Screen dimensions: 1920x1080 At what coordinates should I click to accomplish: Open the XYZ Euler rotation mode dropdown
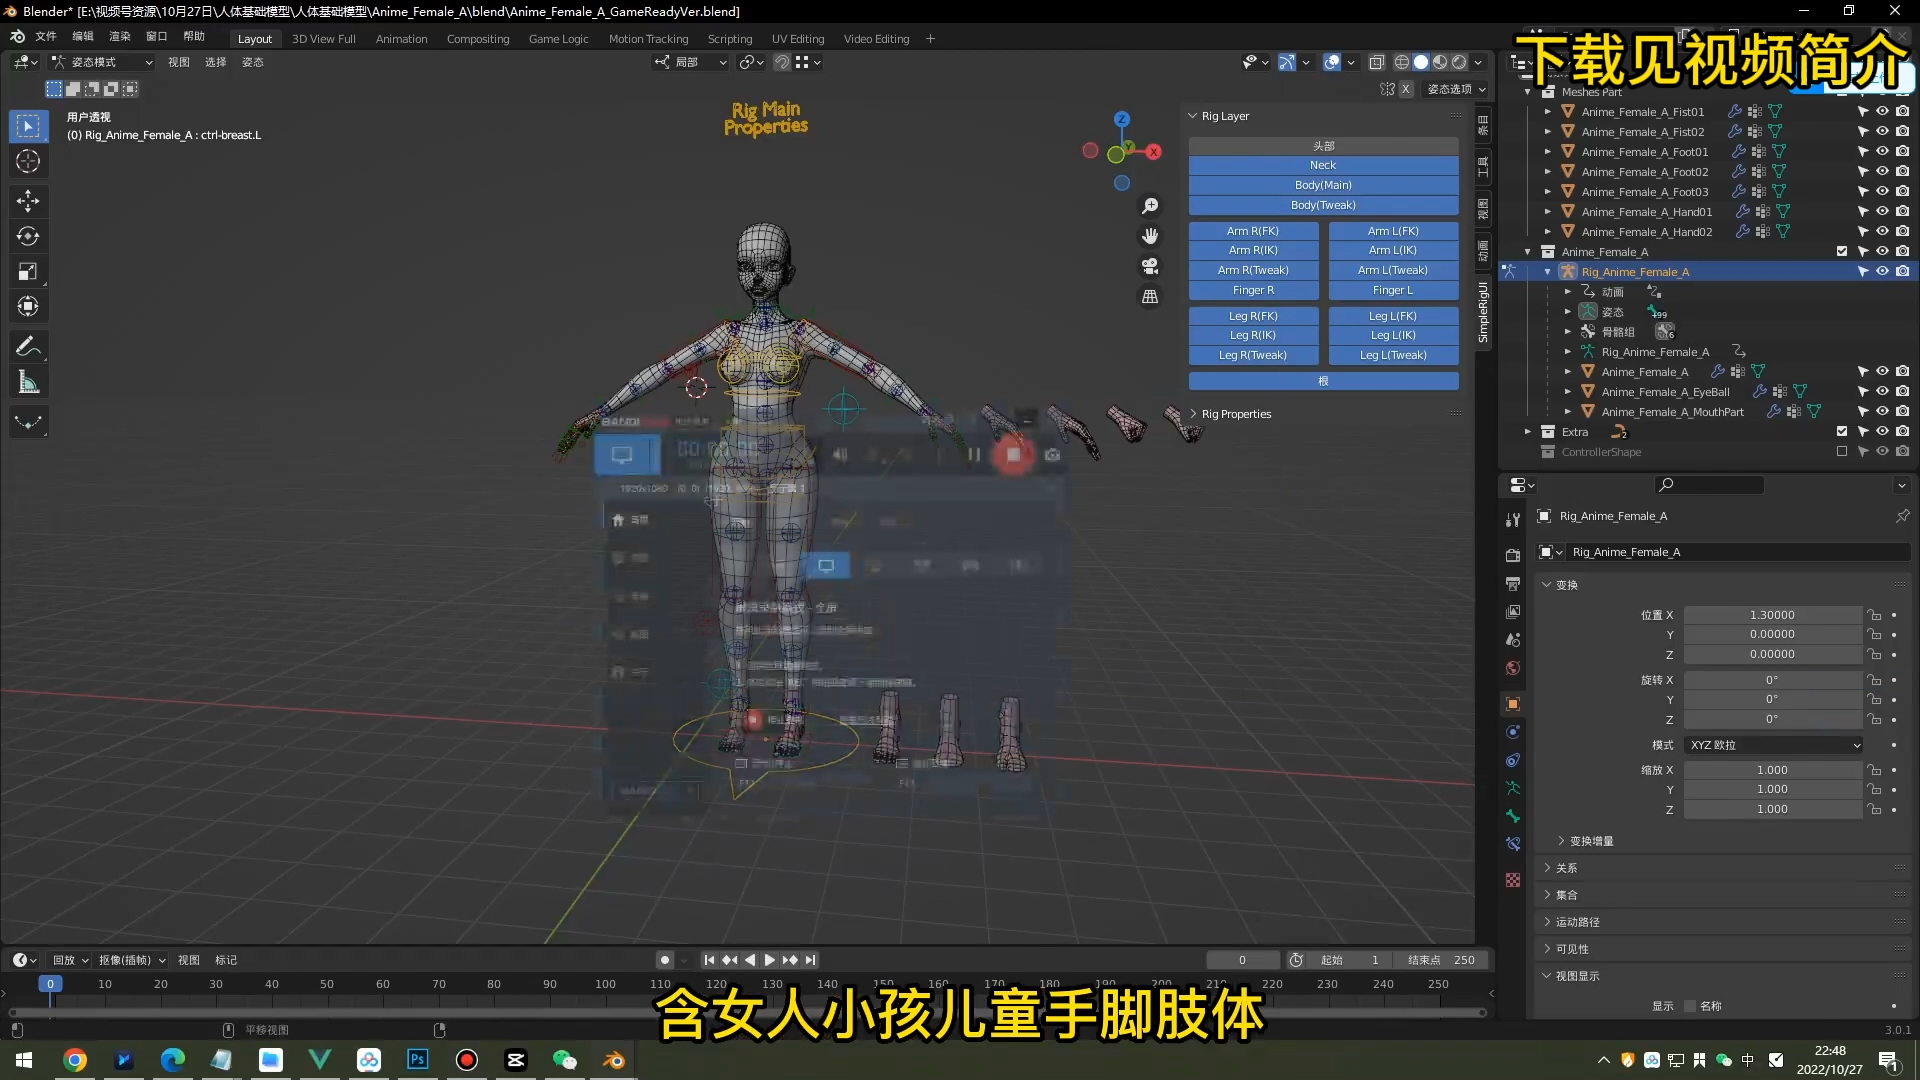click(1774, 745)
